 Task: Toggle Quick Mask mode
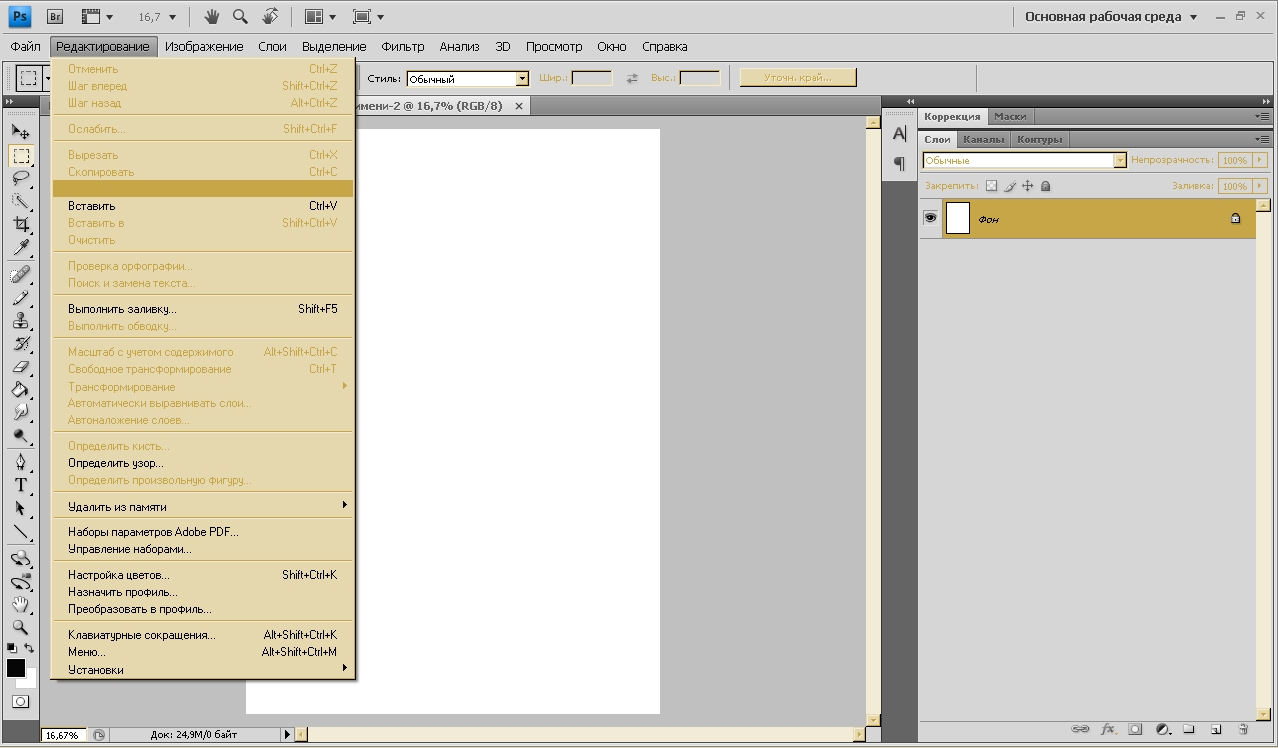click(x=20, y=702)
